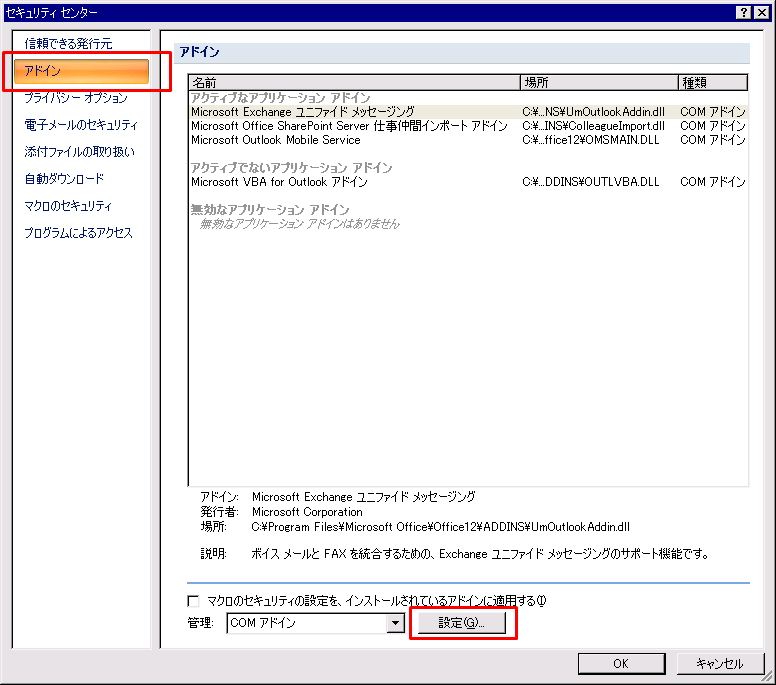Select アドイン in the sidebar
Viewport: 776px width, 685px height.
coord(81,71)
